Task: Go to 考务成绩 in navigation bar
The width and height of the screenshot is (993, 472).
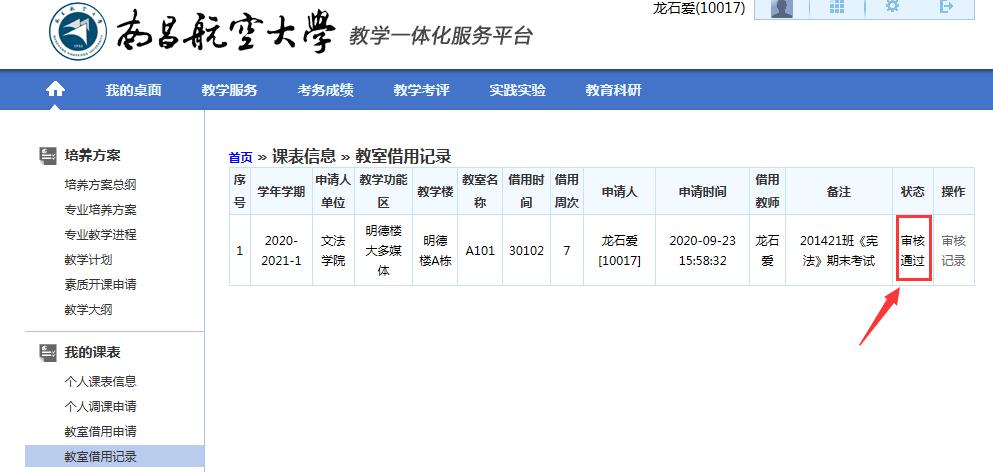Action: point(325,90)
